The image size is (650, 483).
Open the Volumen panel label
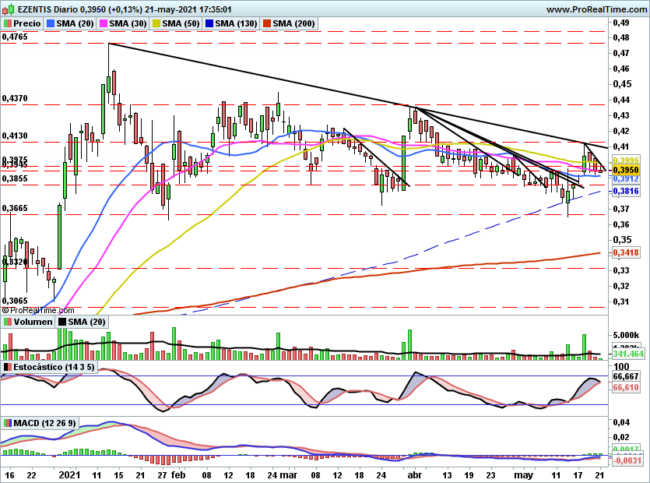pos(33,322)
